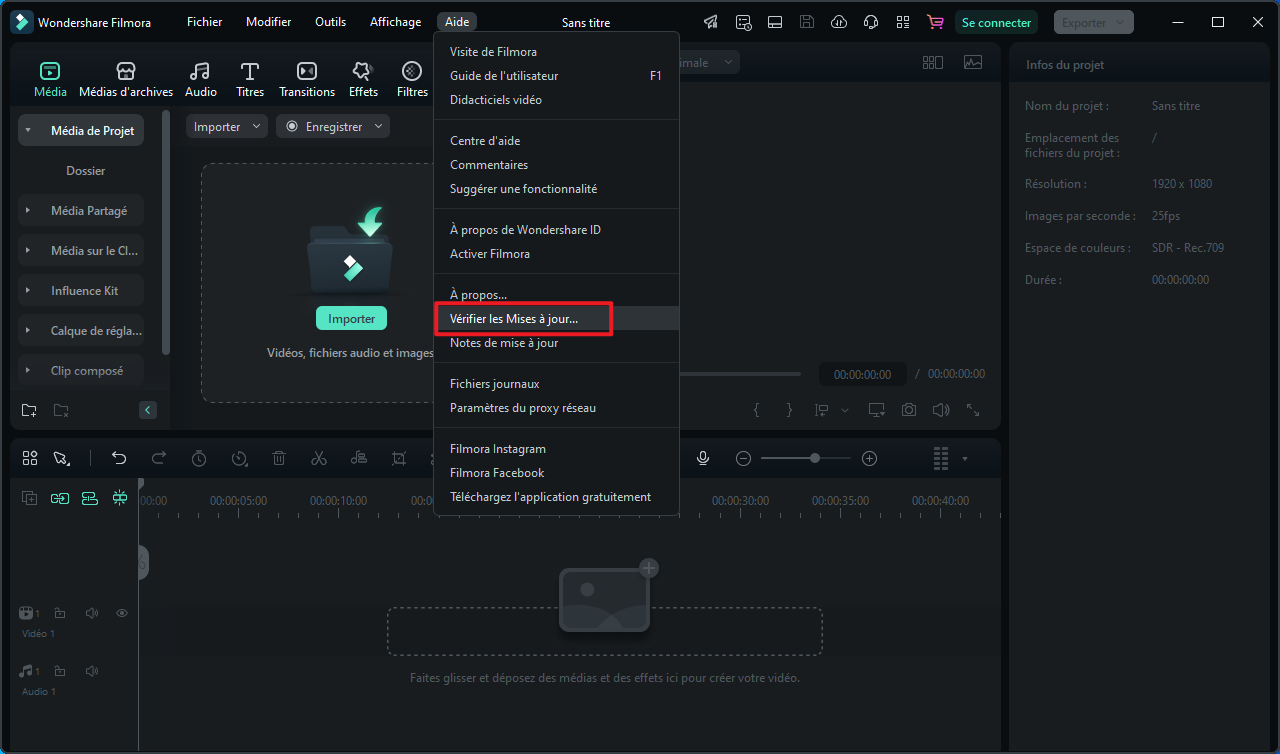
Task: Open the Modifier menu
Action: [269, 22]
